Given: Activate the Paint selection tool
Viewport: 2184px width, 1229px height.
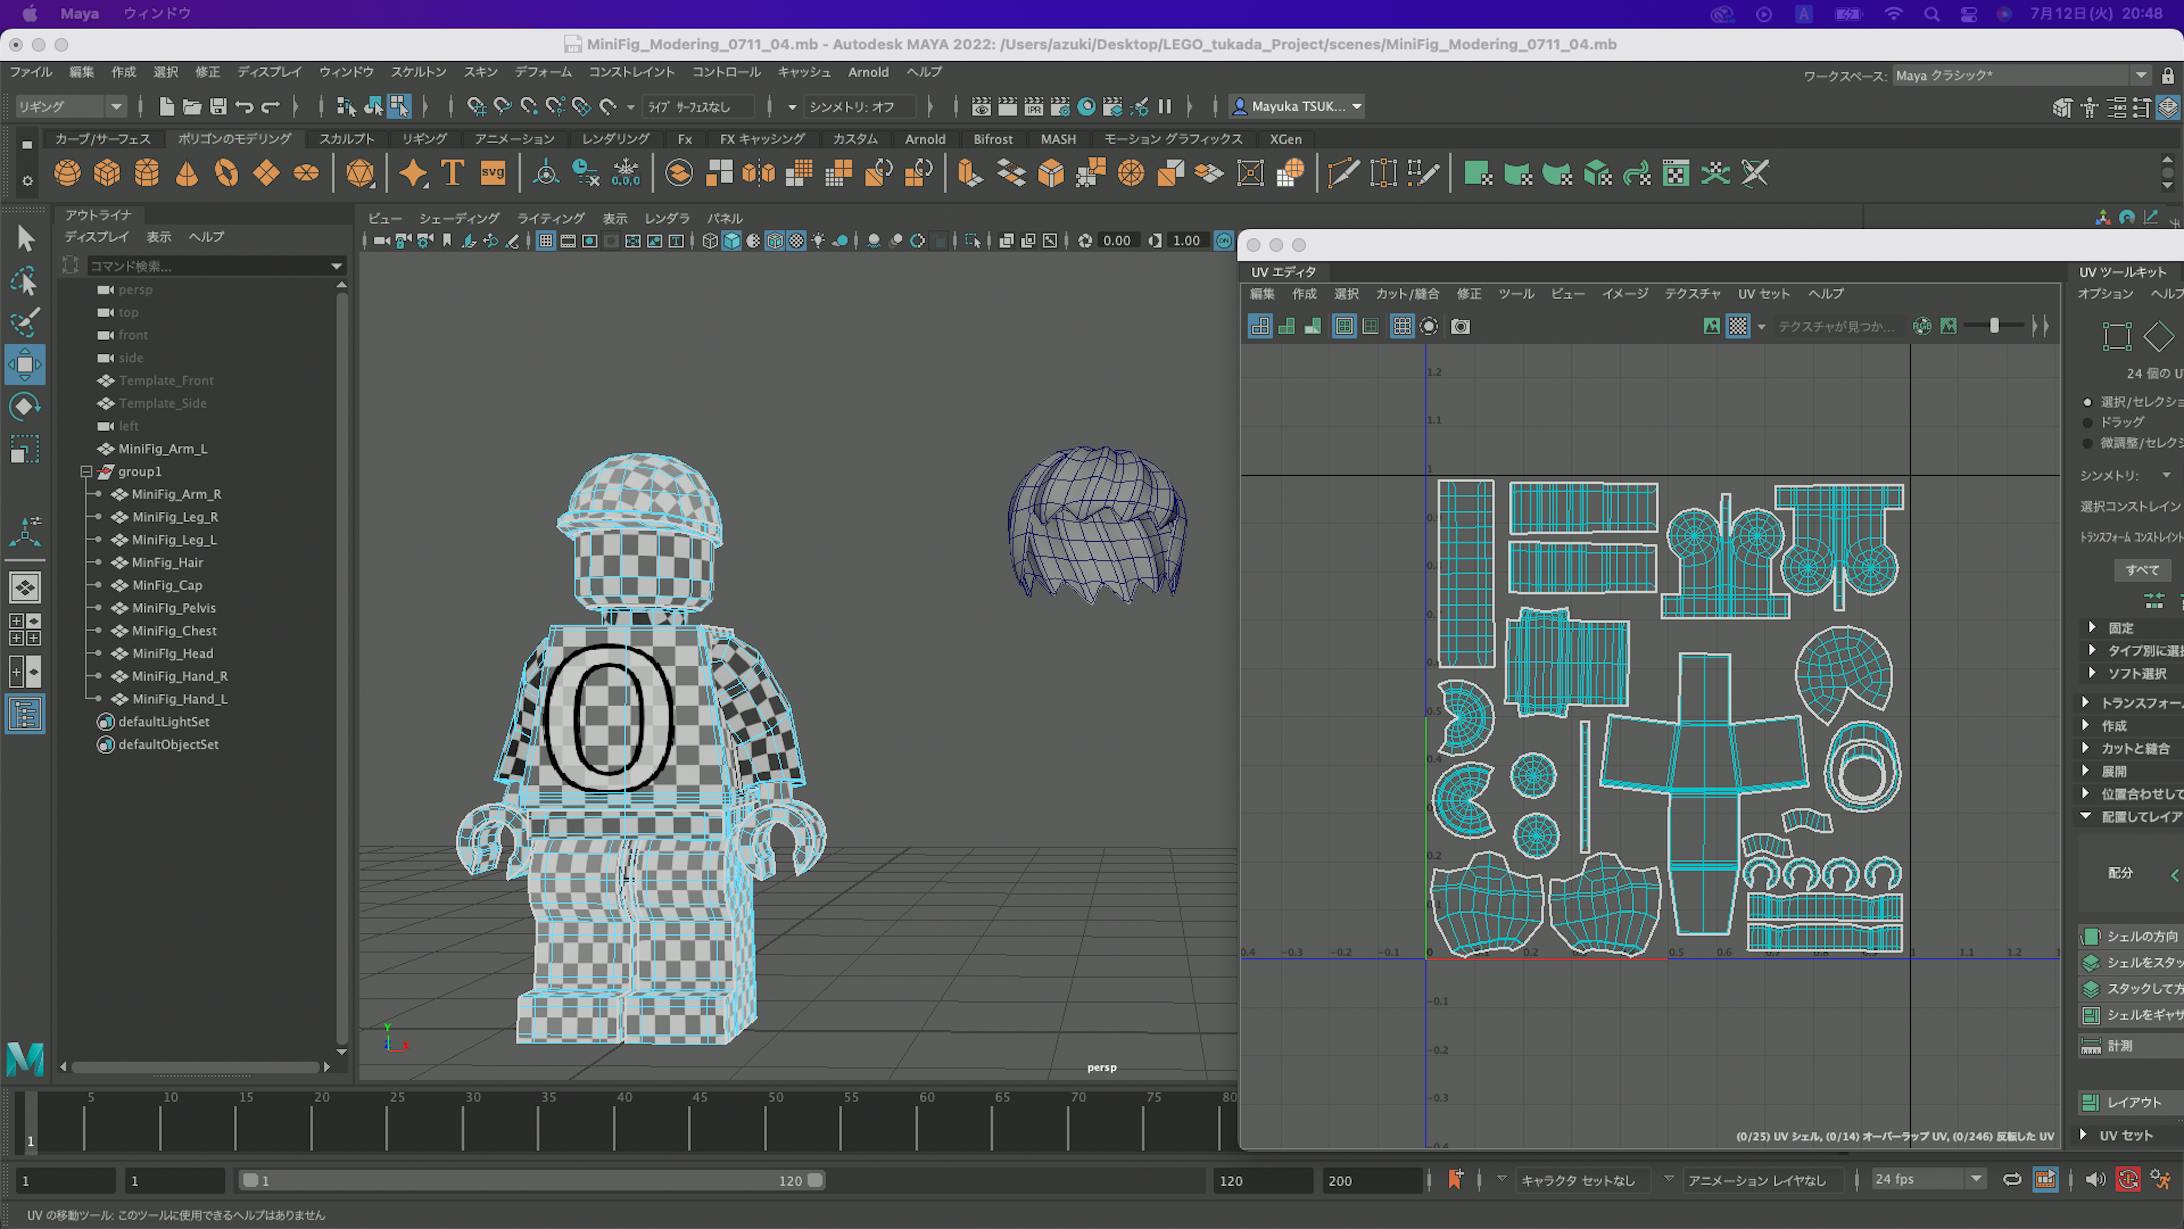Looking at the screenshot, I should pos(25,322).
